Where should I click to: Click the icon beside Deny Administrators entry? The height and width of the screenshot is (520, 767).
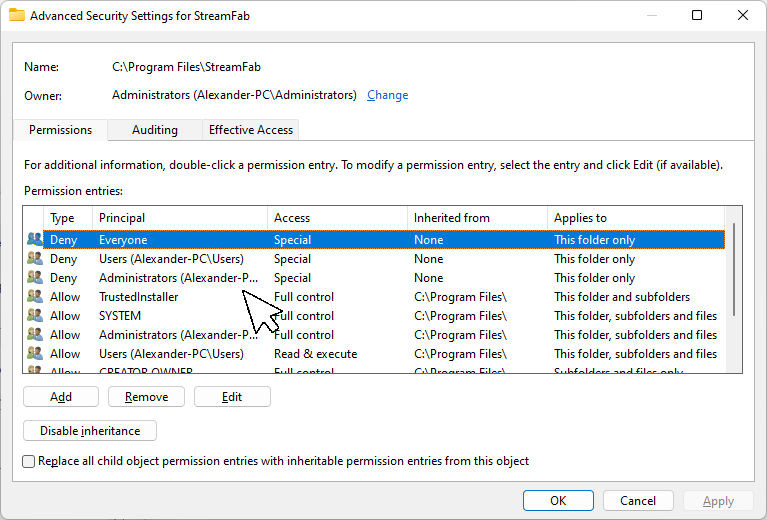point(35,278)
